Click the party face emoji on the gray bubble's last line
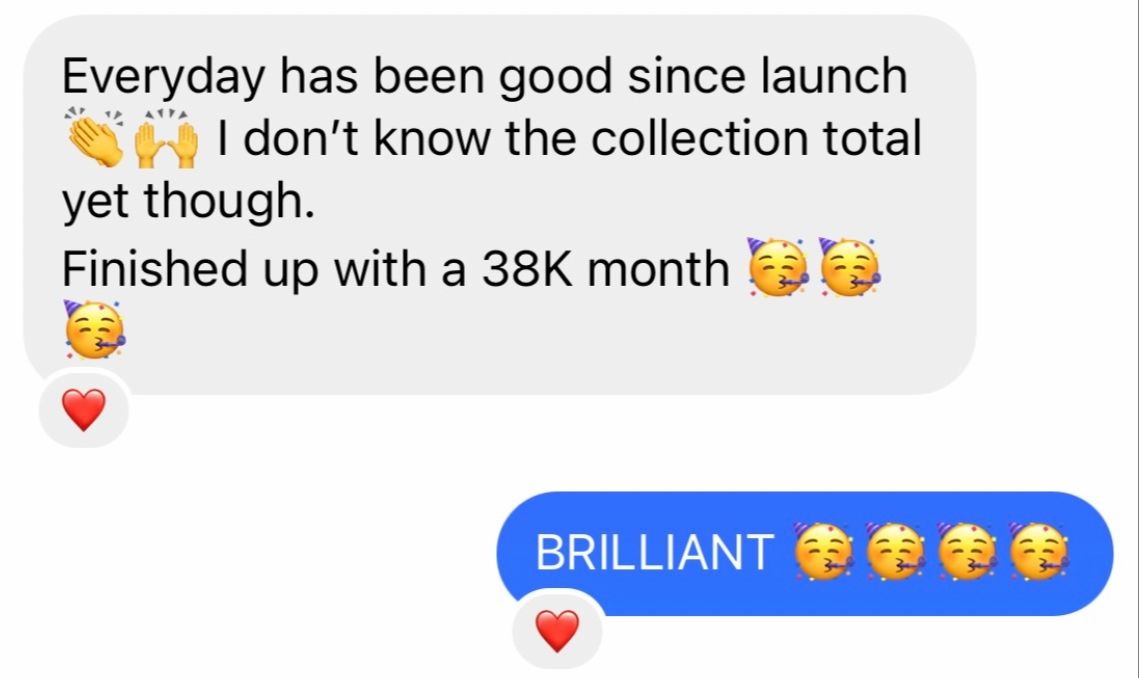The width and height of the screenshot is (1139, 678). (x=94, y=330)
